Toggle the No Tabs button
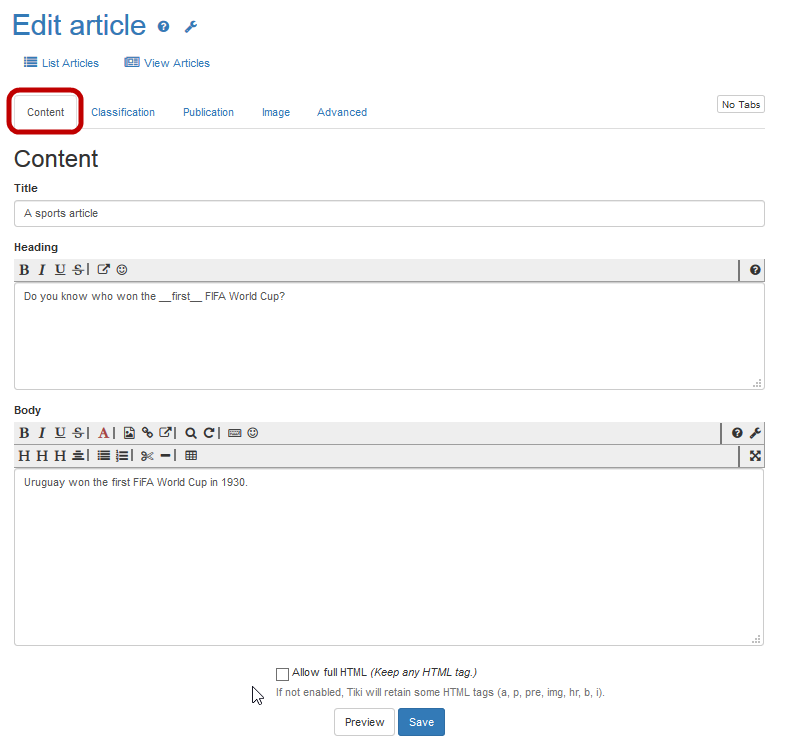Viewport: 785px width, 742px height. coord(740,105)
